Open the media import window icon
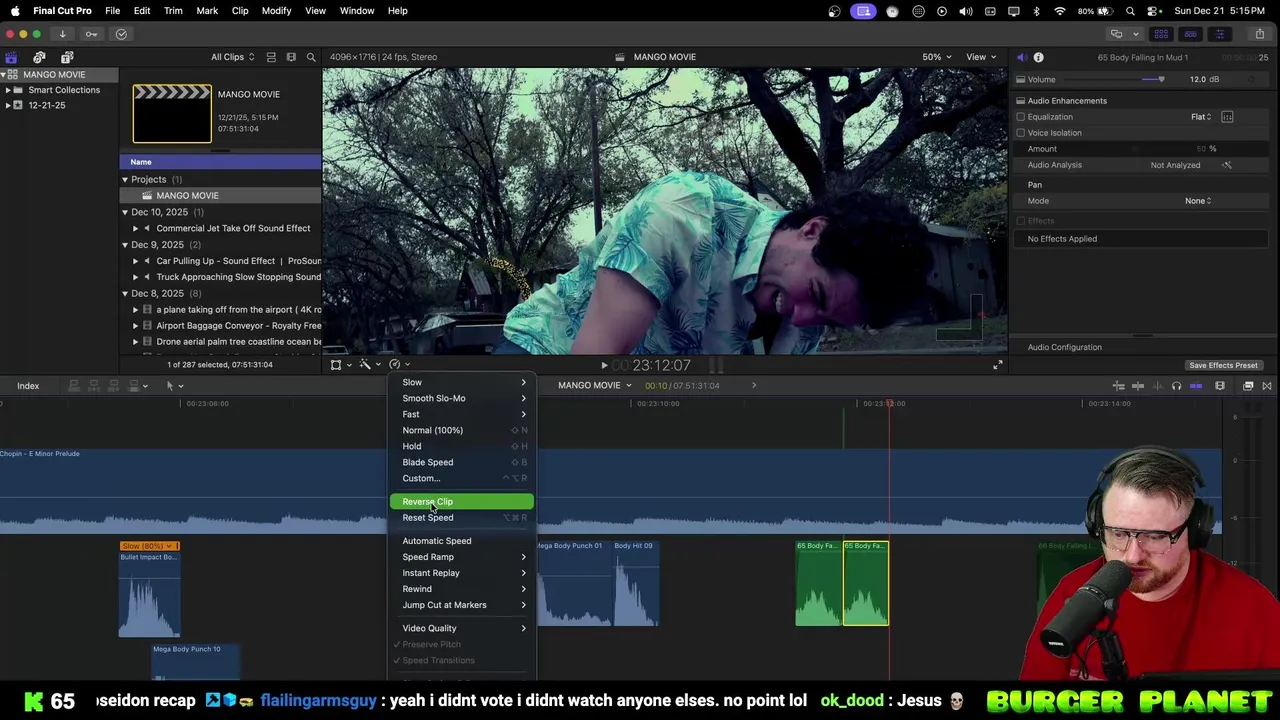Image resolution: width=1280 pixels, height=720 pixels. [x=62, y=34]
